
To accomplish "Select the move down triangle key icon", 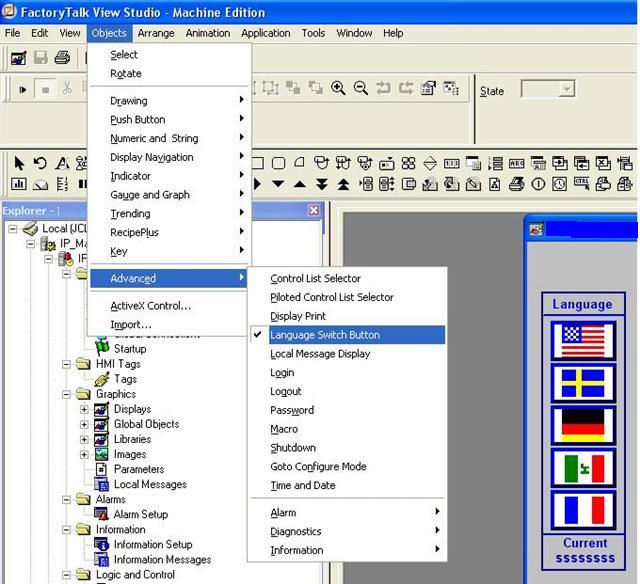I will coord(278,184).
